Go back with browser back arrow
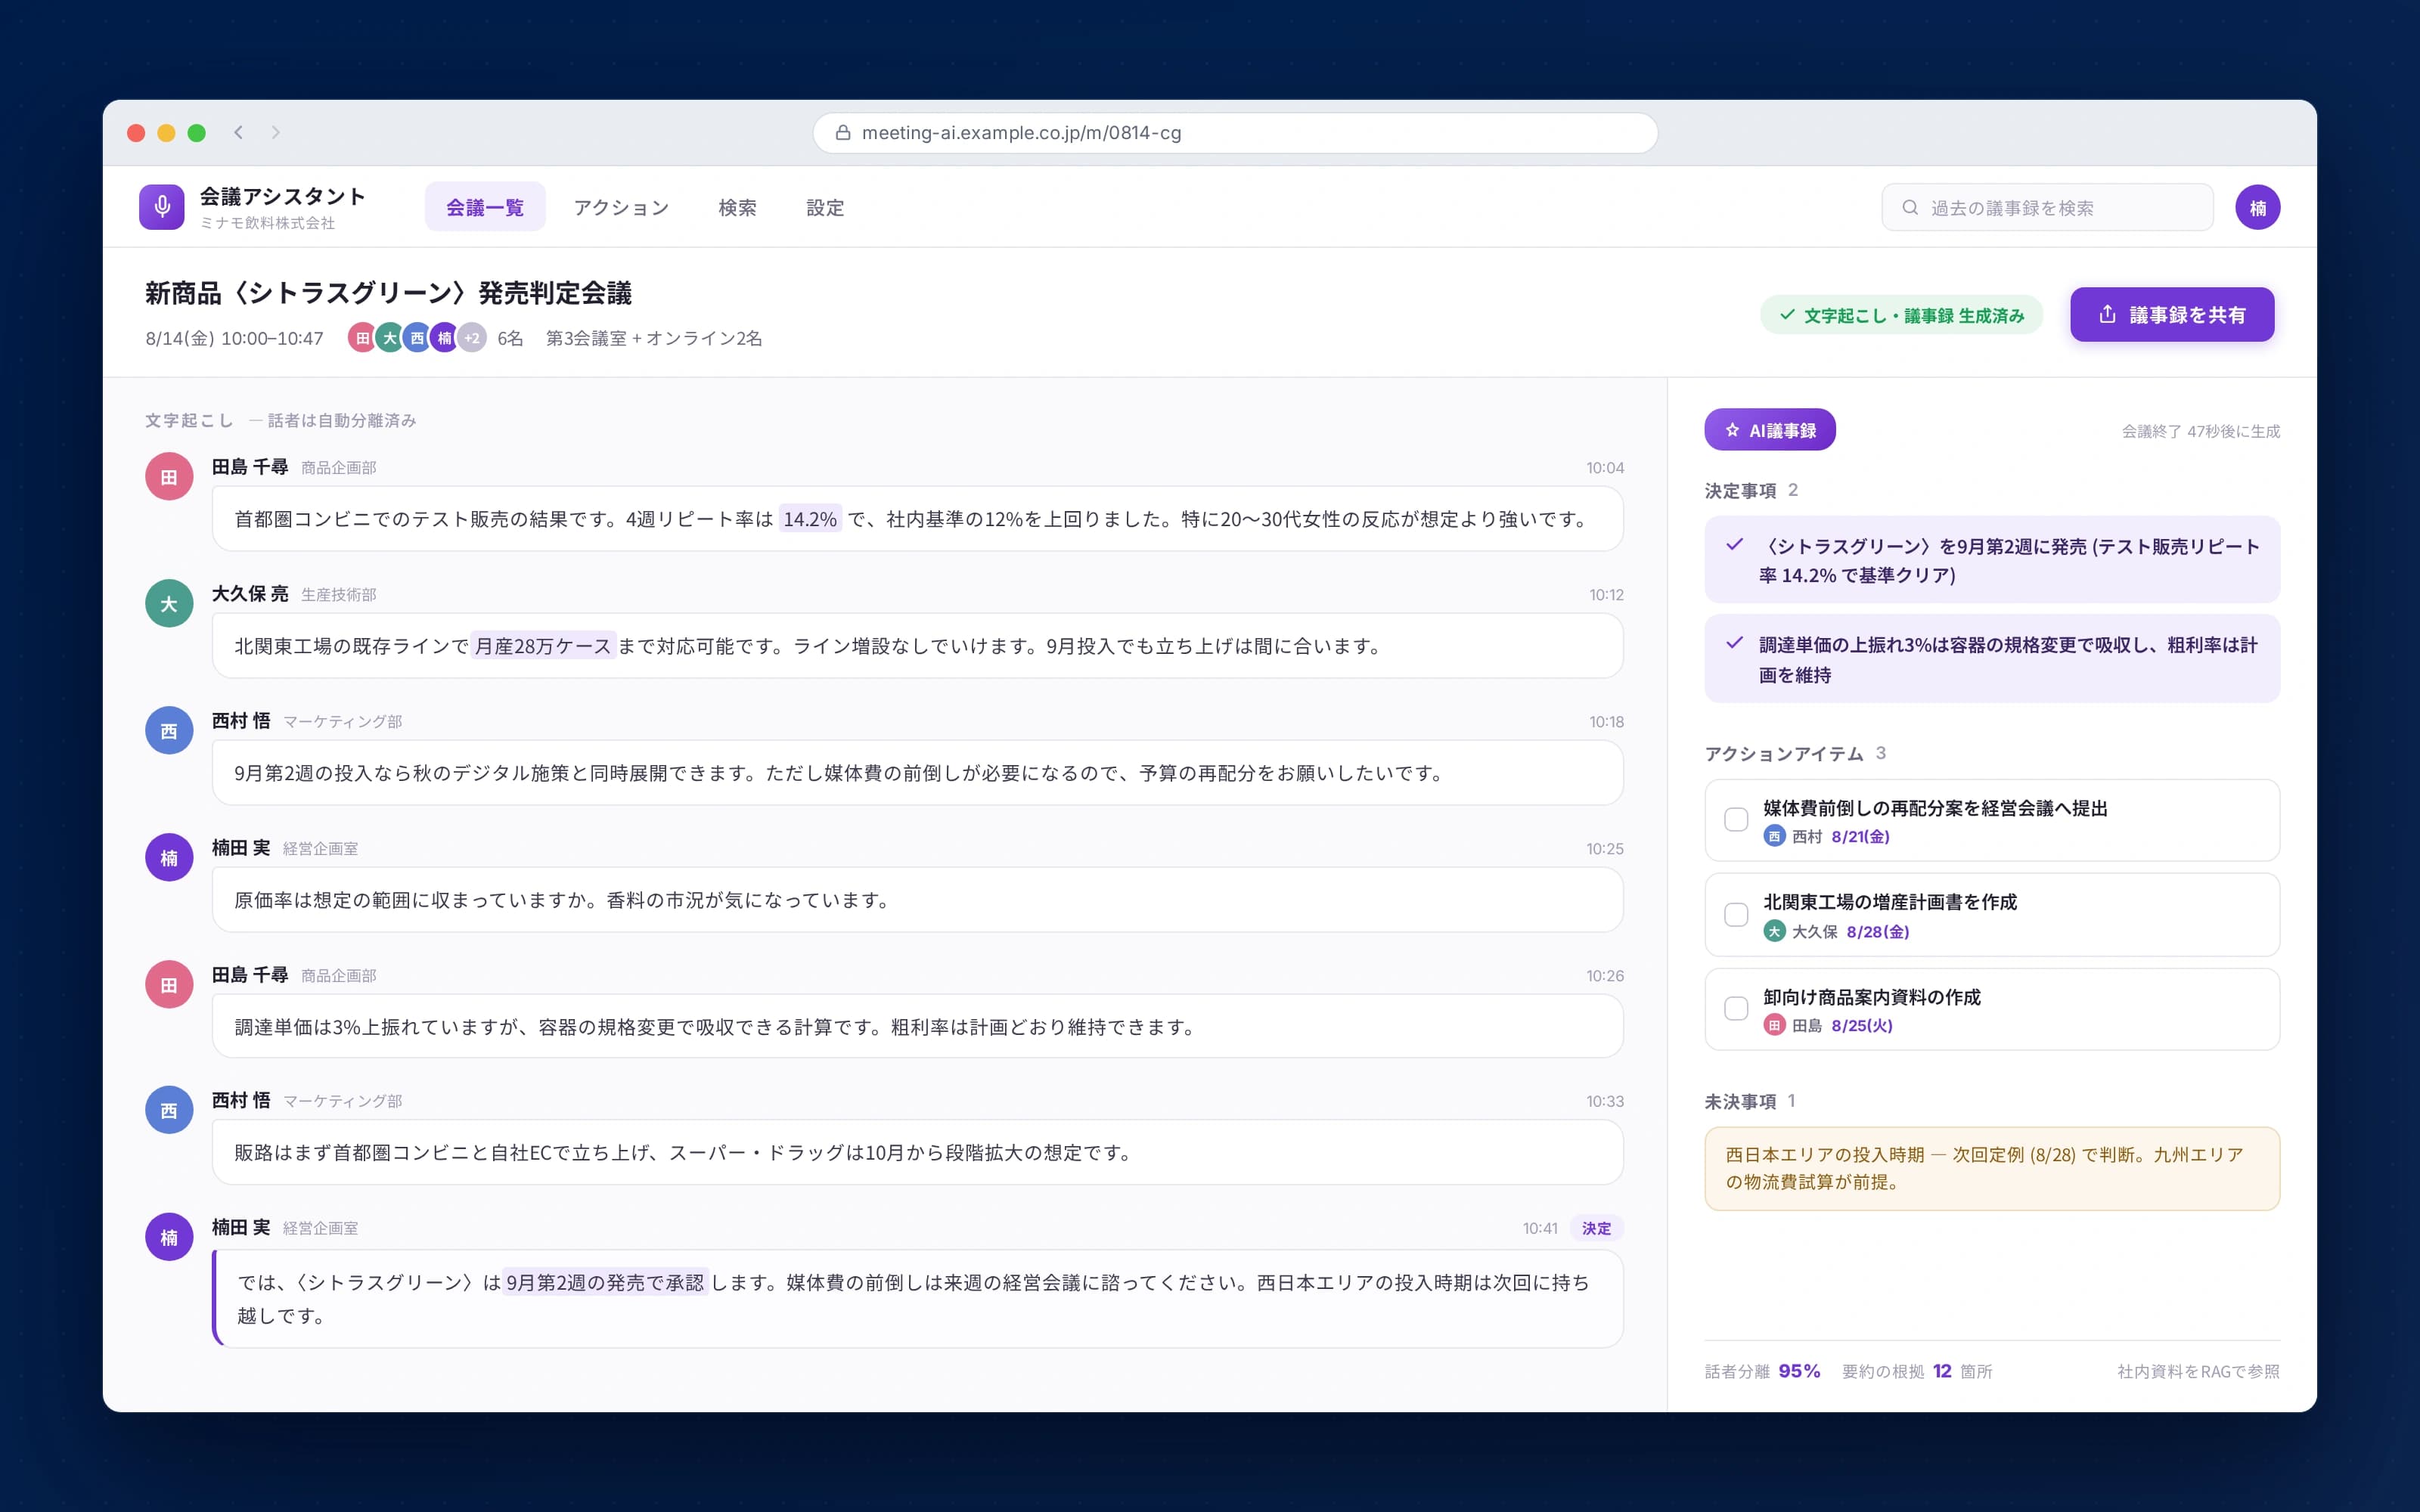This screenshot has height=1512, width=2420. point(239,132)
